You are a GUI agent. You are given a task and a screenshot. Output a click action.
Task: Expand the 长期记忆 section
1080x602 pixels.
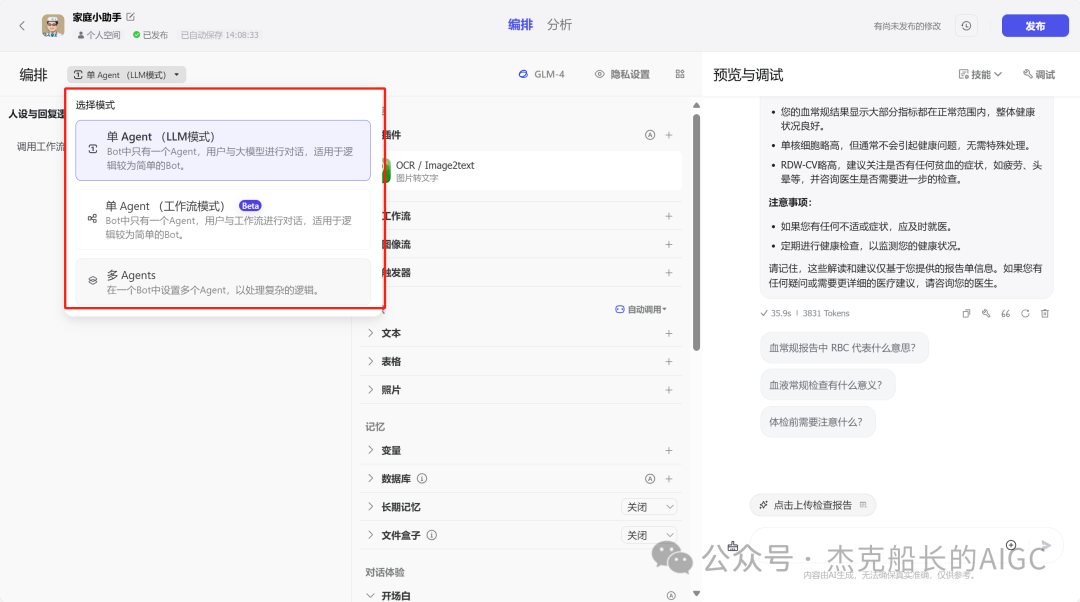click(371, 507)
